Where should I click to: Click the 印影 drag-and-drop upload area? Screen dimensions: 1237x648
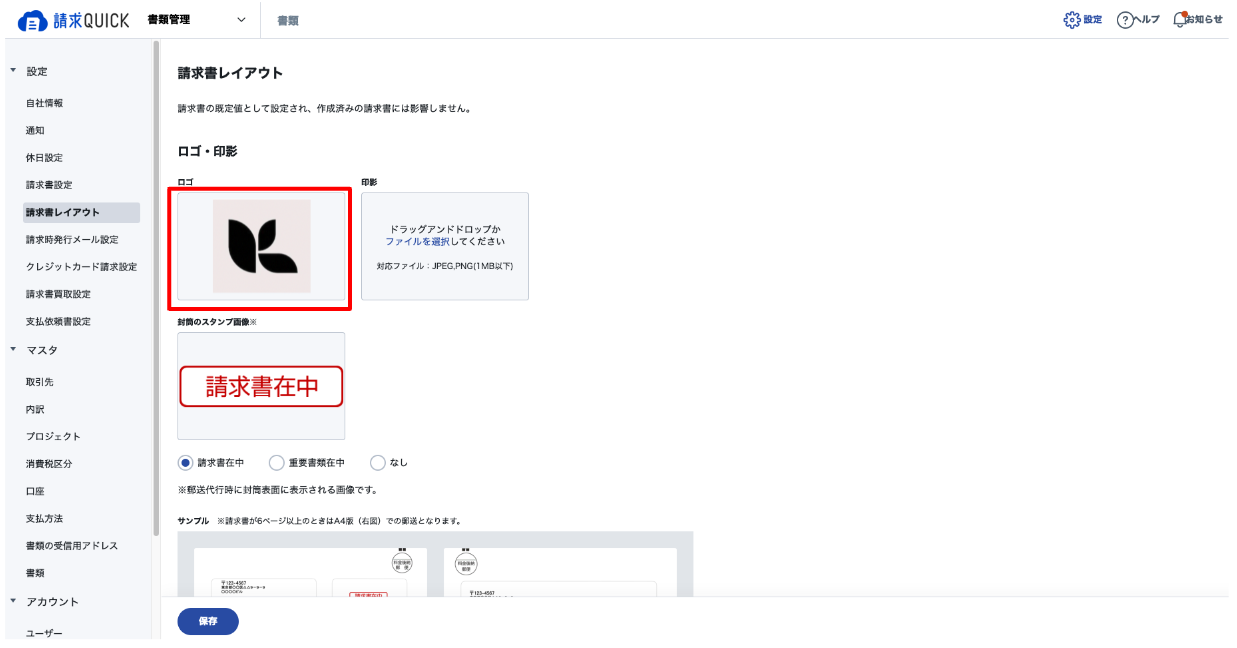[445, 246]
